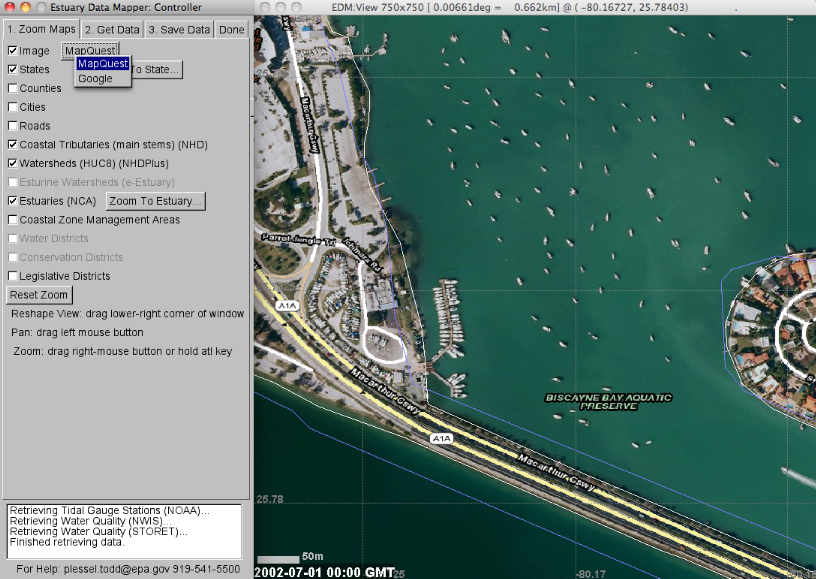Enable the Legislative Districts overlay
The width and height of the screenshot is (816, 579).
[10, 276]
